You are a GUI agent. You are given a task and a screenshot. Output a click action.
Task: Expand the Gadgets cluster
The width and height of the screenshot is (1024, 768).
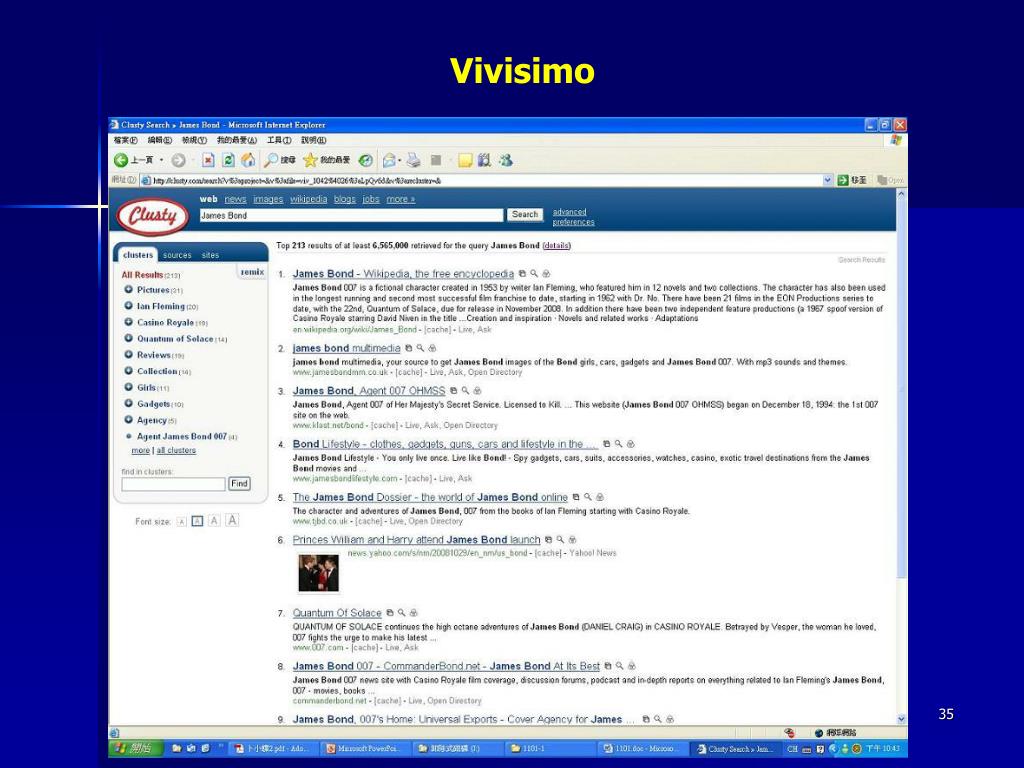coord(129,404)
